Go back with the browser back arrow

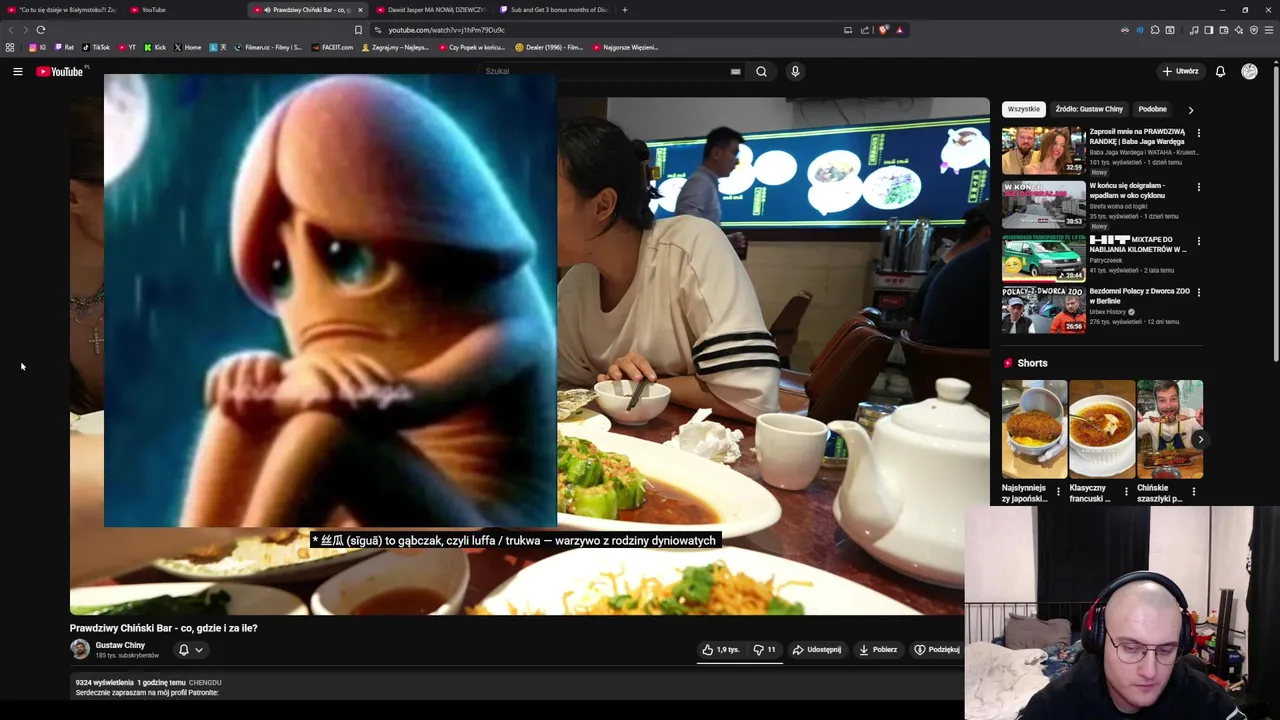coord(11,30)
